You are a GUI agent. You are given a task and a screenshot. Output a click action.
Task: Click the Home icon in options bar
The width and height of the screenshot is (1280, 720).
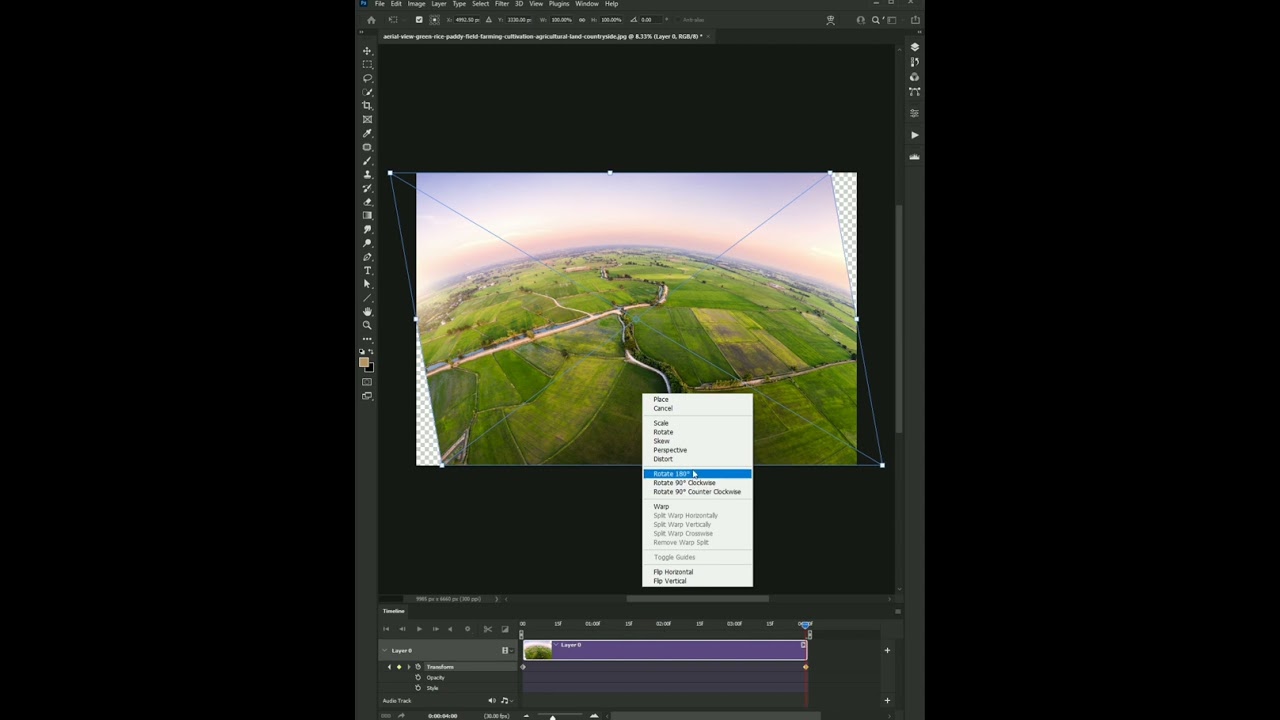coord(371,19)
